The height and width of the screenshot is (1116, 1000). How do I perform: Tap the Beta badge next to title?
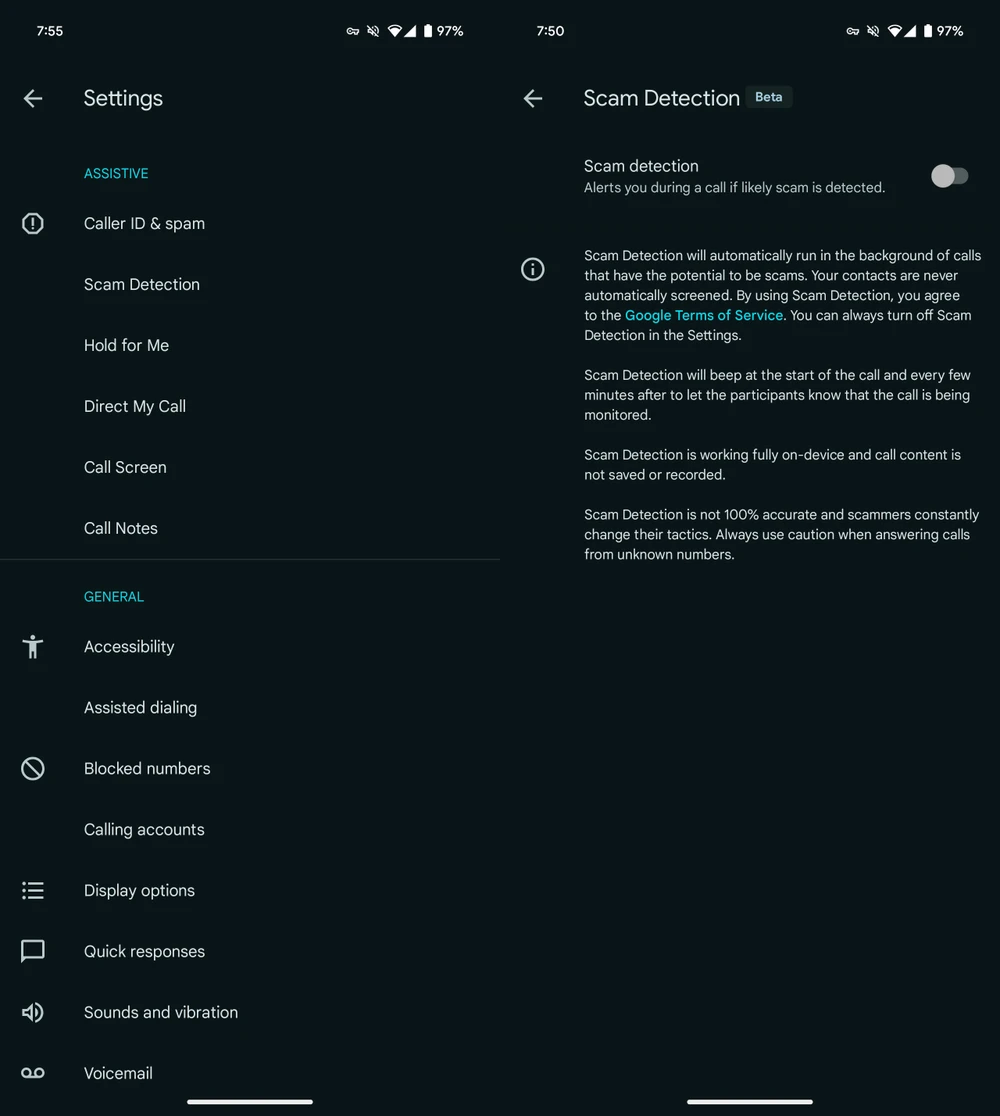tap(768, 97)
